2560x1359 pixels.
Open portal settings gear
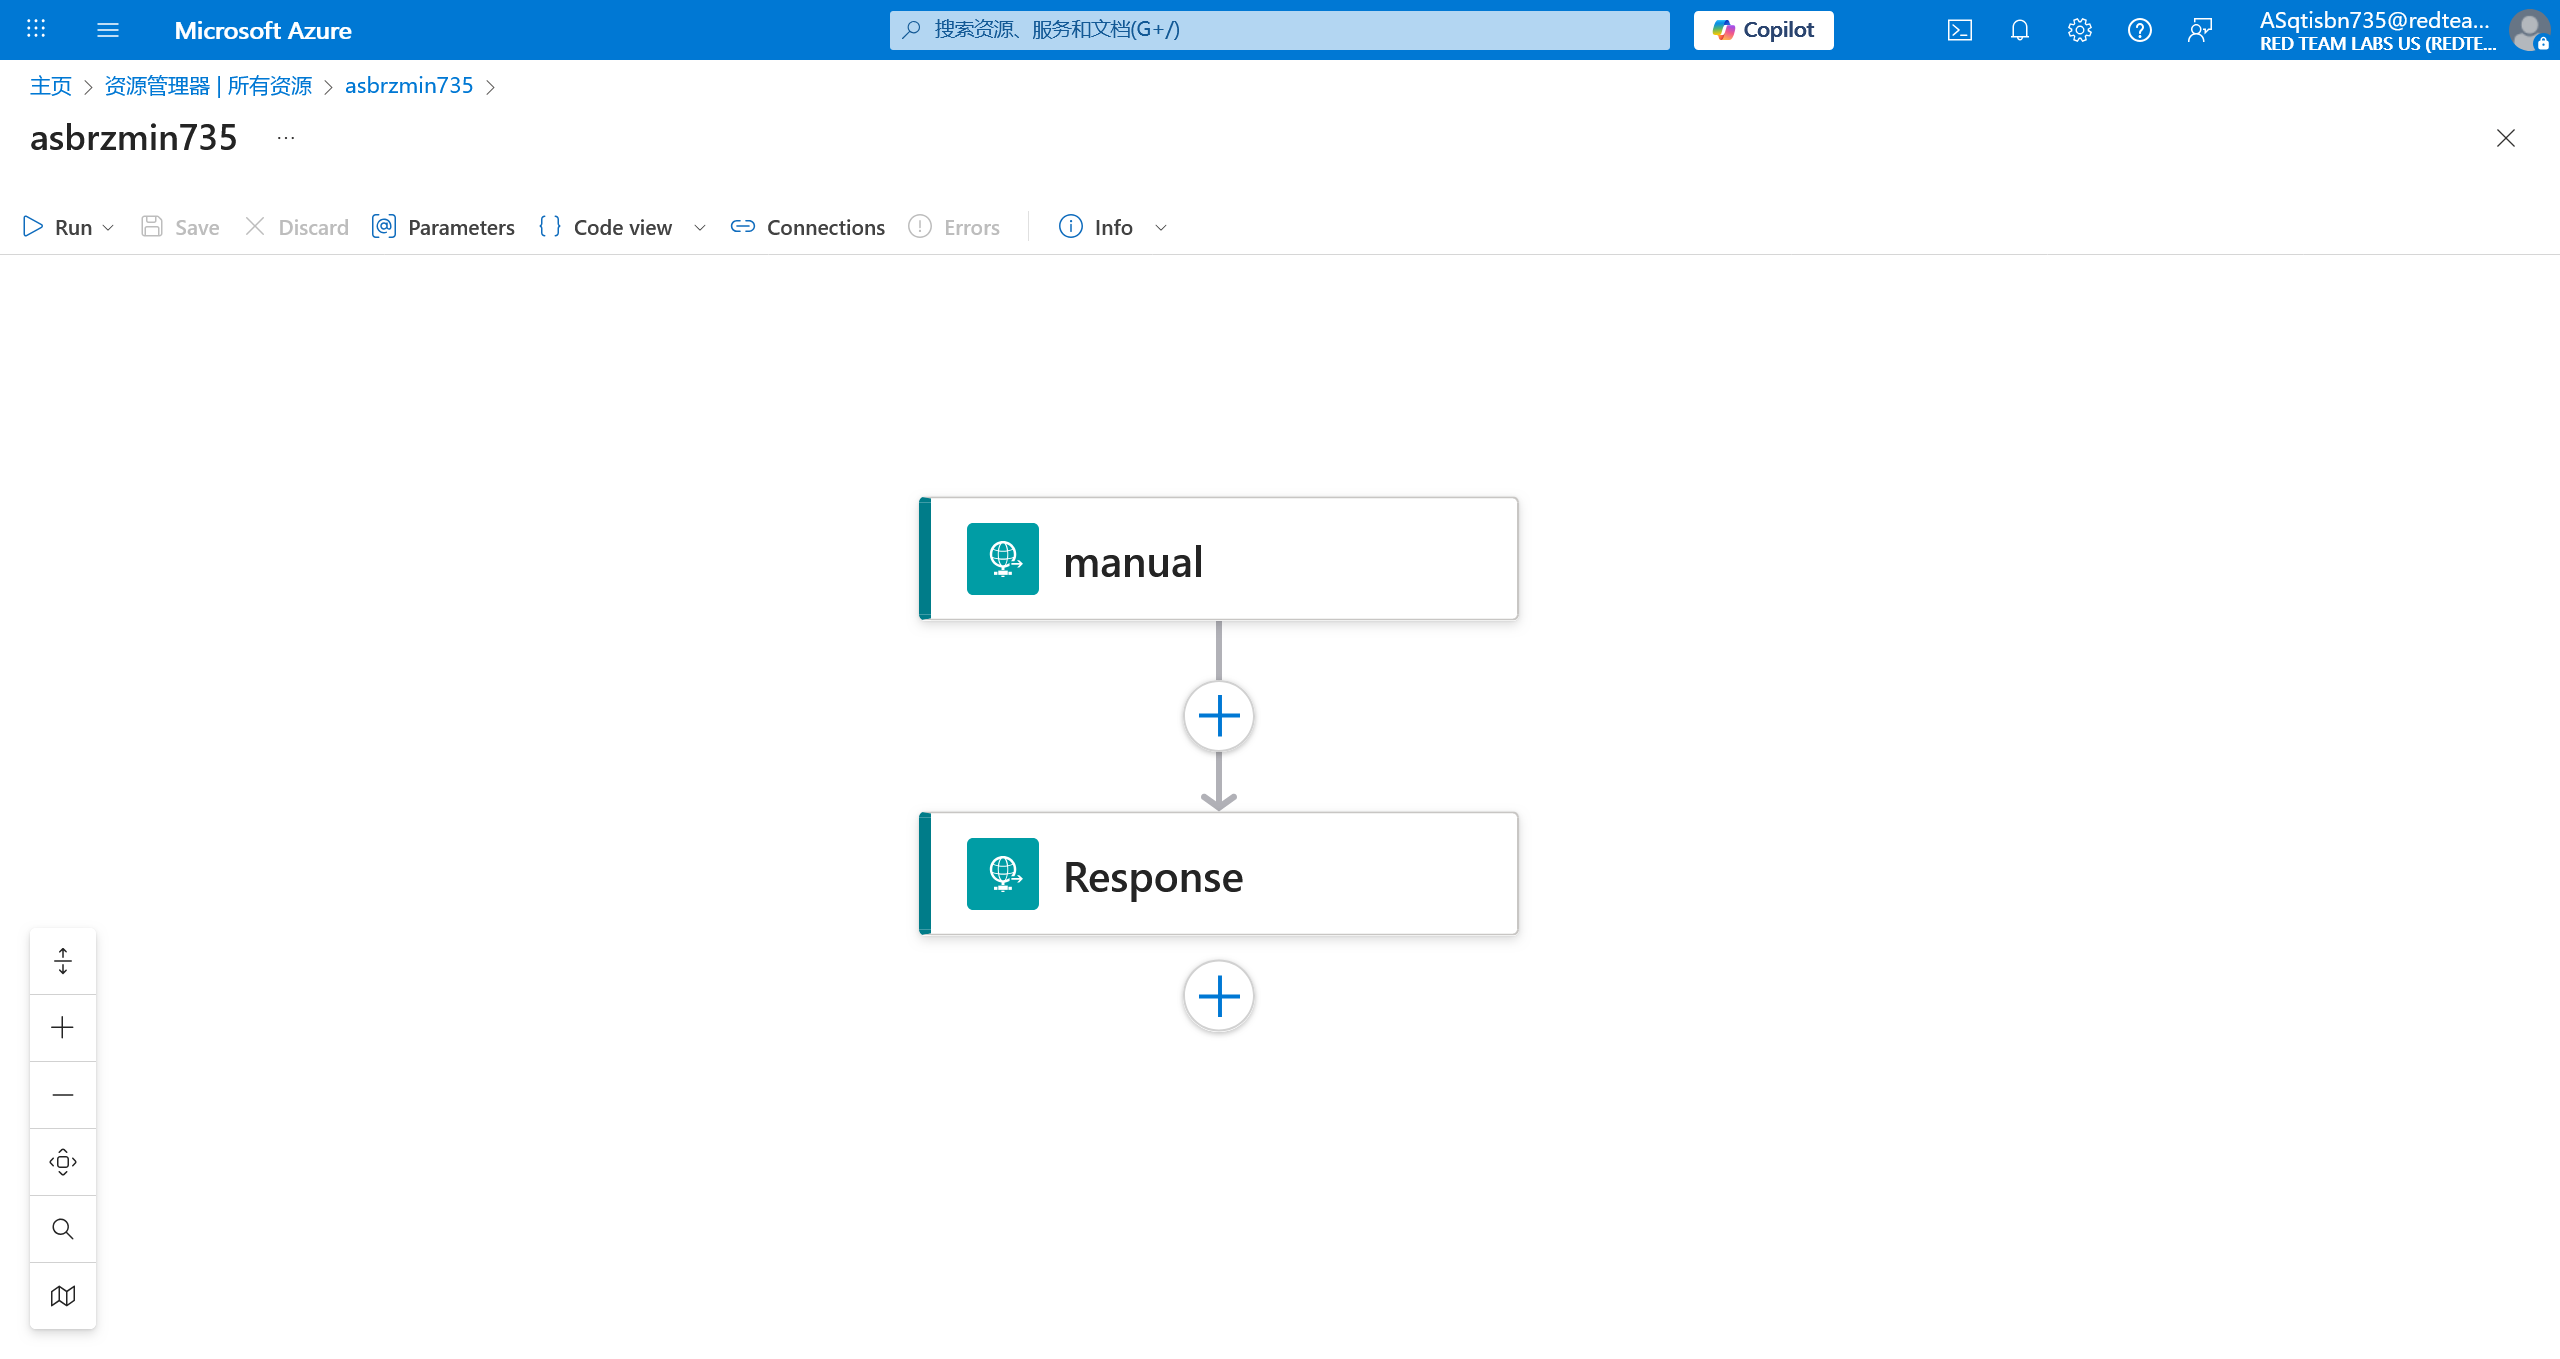click(x=2080, y=30)
